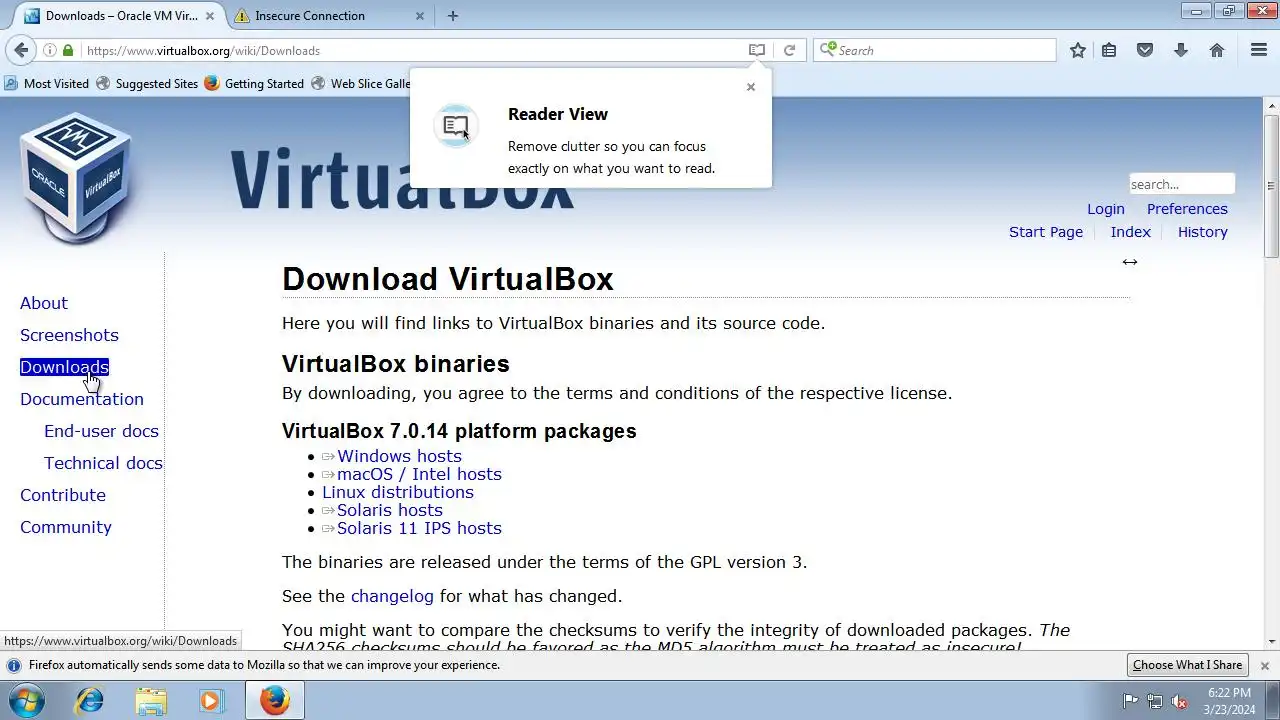
Task: Open the Most Visited bookmark
Action: tap(47, 84)
